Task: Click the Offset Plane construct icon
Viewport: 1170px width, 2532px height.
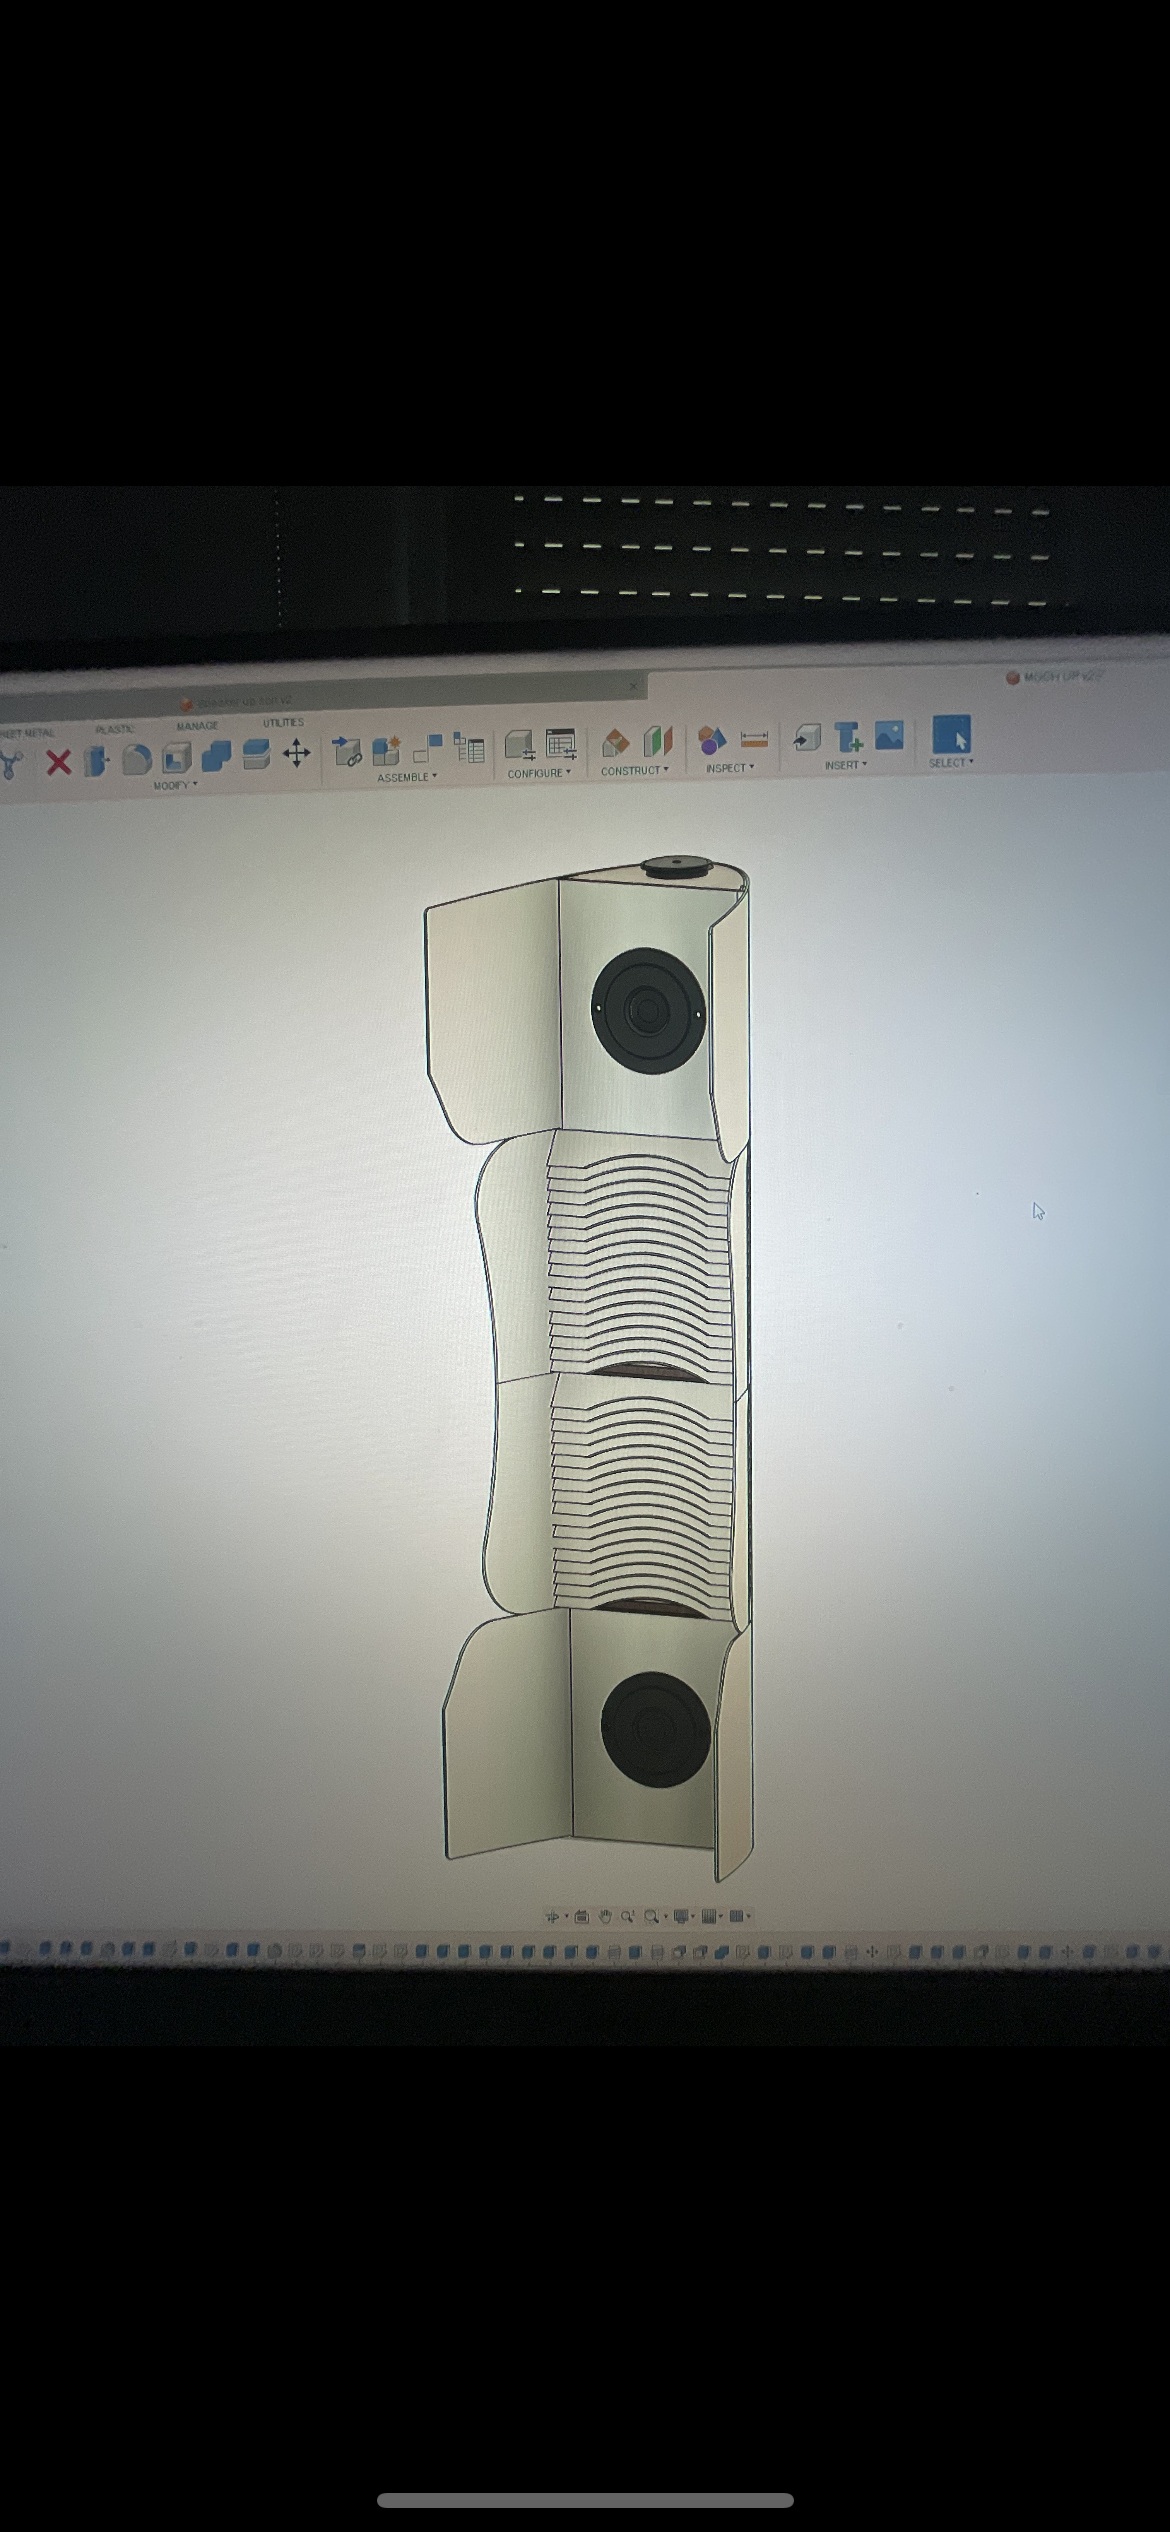Action: (616, 743)
